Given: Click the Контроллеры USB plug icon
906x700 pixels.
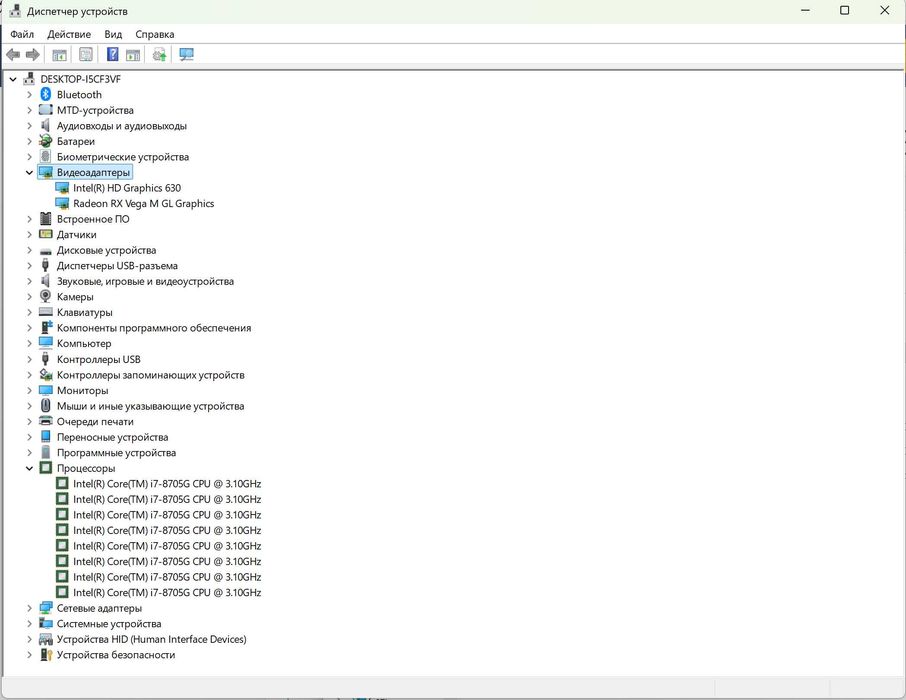Looking at the screenshot, I should [46, 359].
